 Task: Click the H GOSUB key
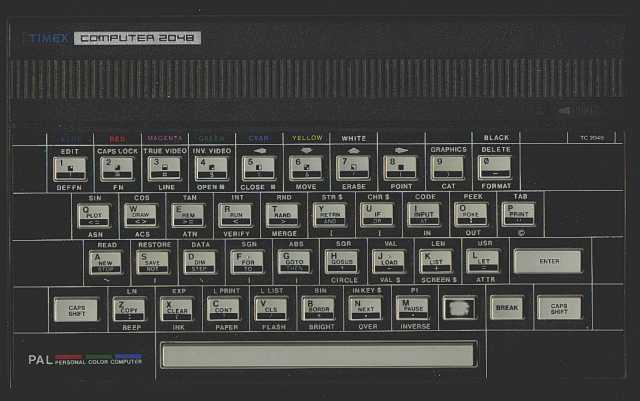(341, 262)
